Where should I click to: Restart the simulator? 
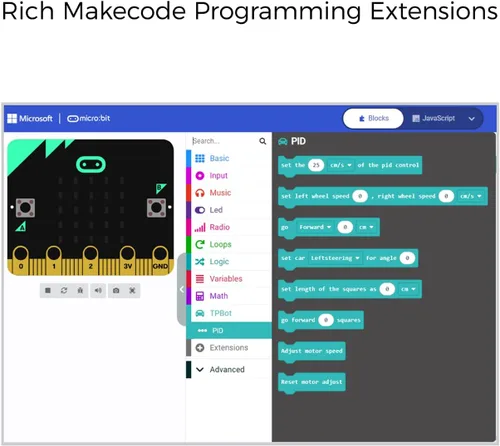(64, 290)
